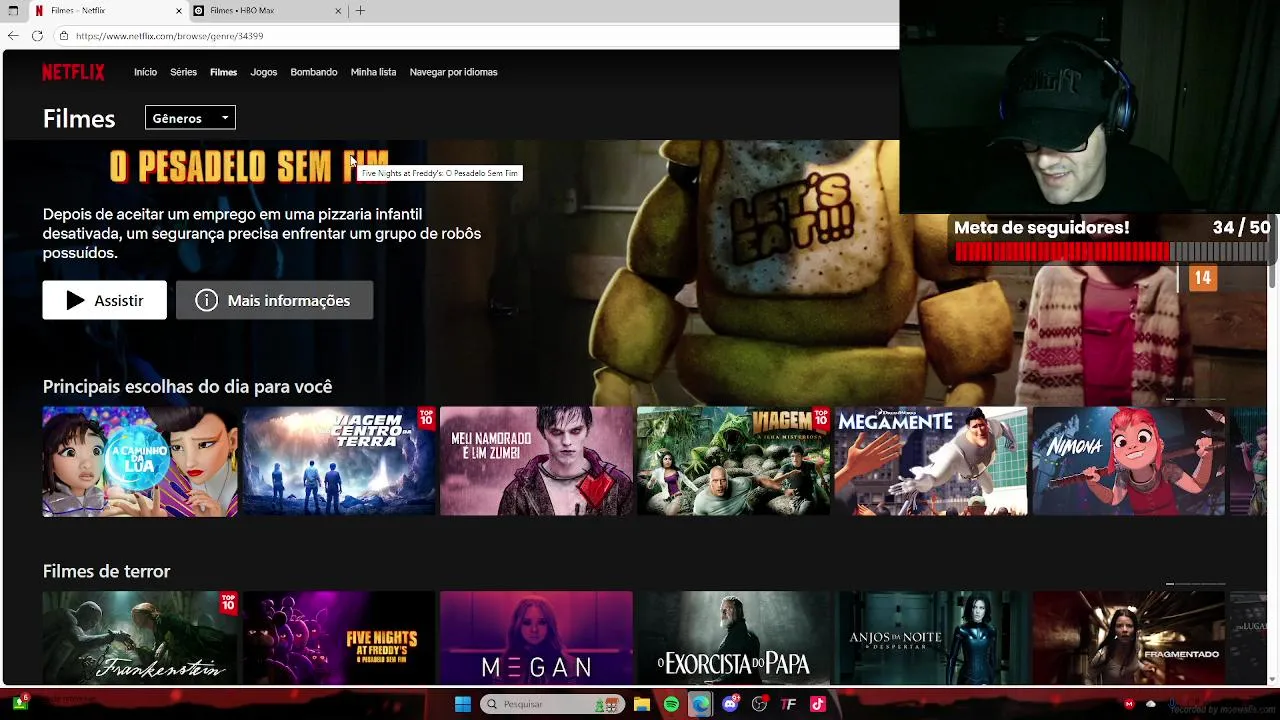This screenshot has width=1280, height=720.
Task: Open Viagem 2: A Ilha Misteriosa thumbnail
Action: tap(734, 461)
